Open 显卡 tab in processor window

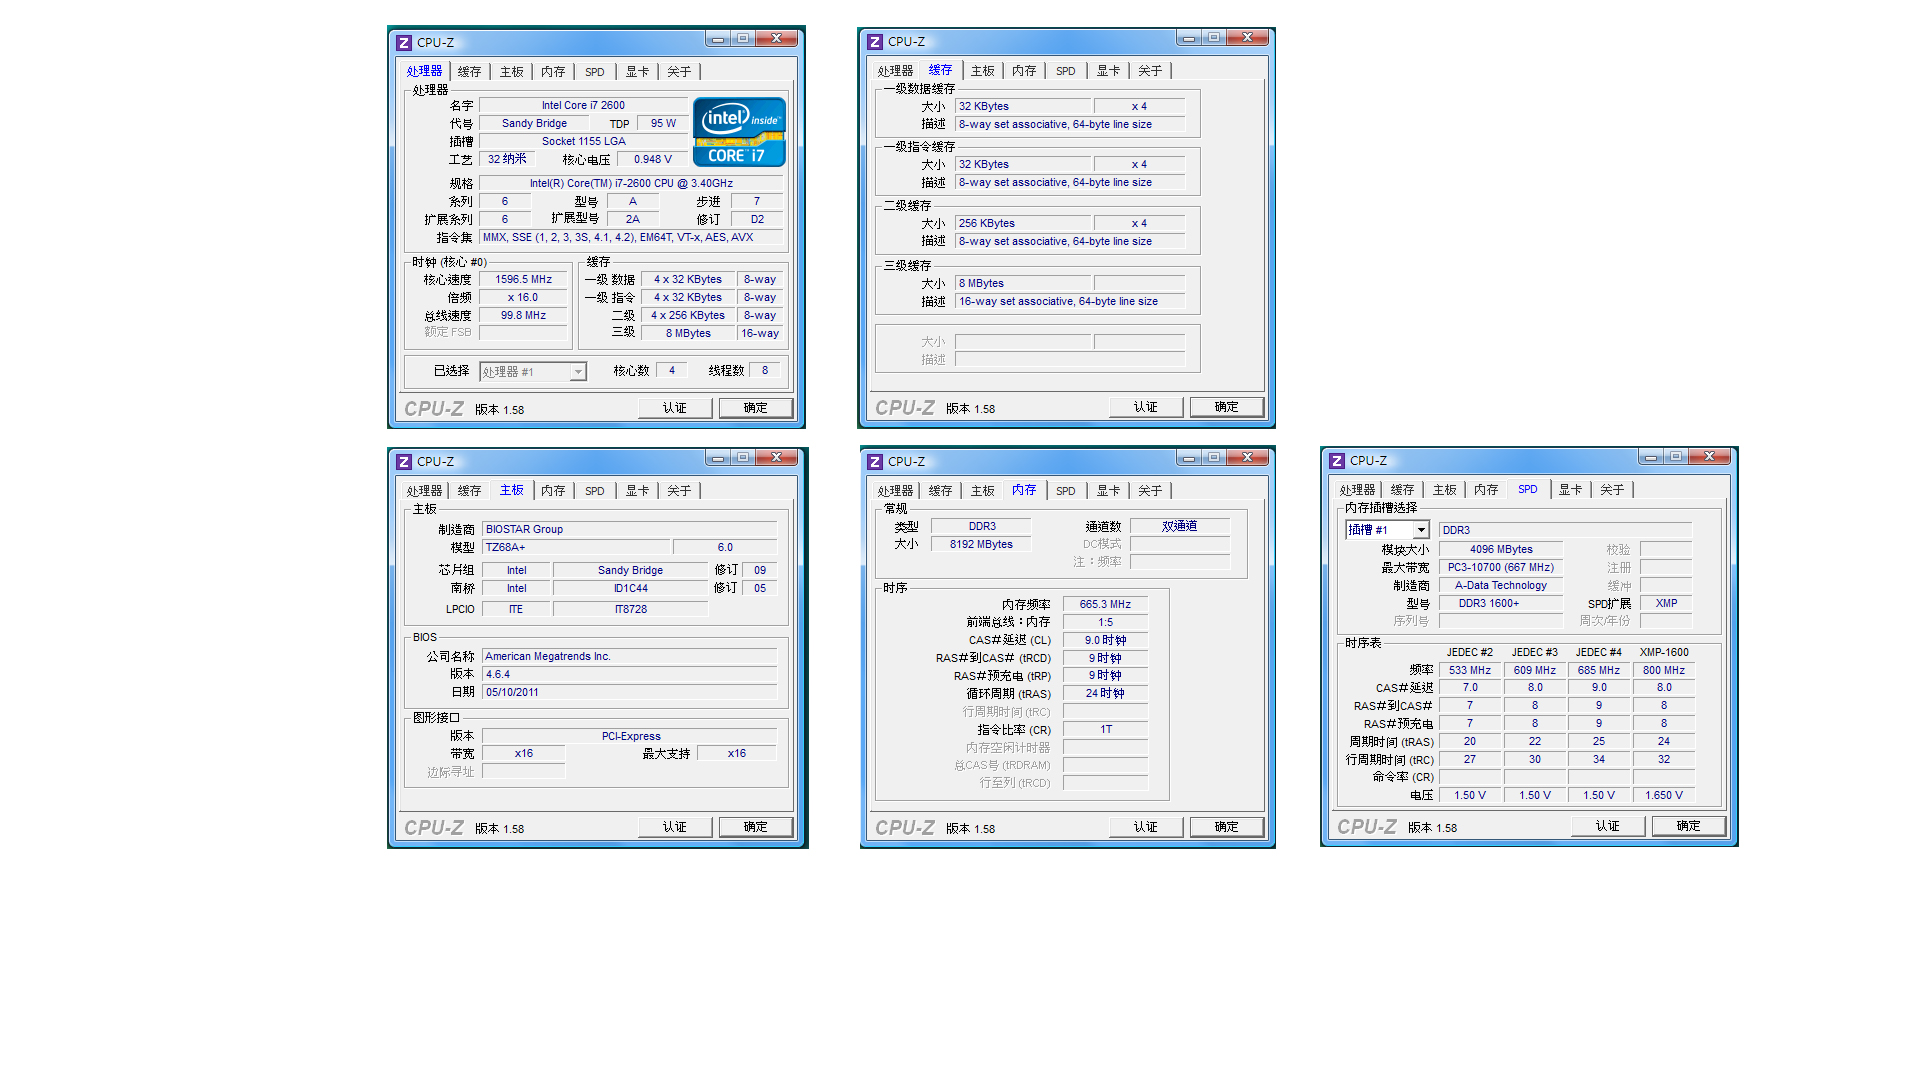637,72
